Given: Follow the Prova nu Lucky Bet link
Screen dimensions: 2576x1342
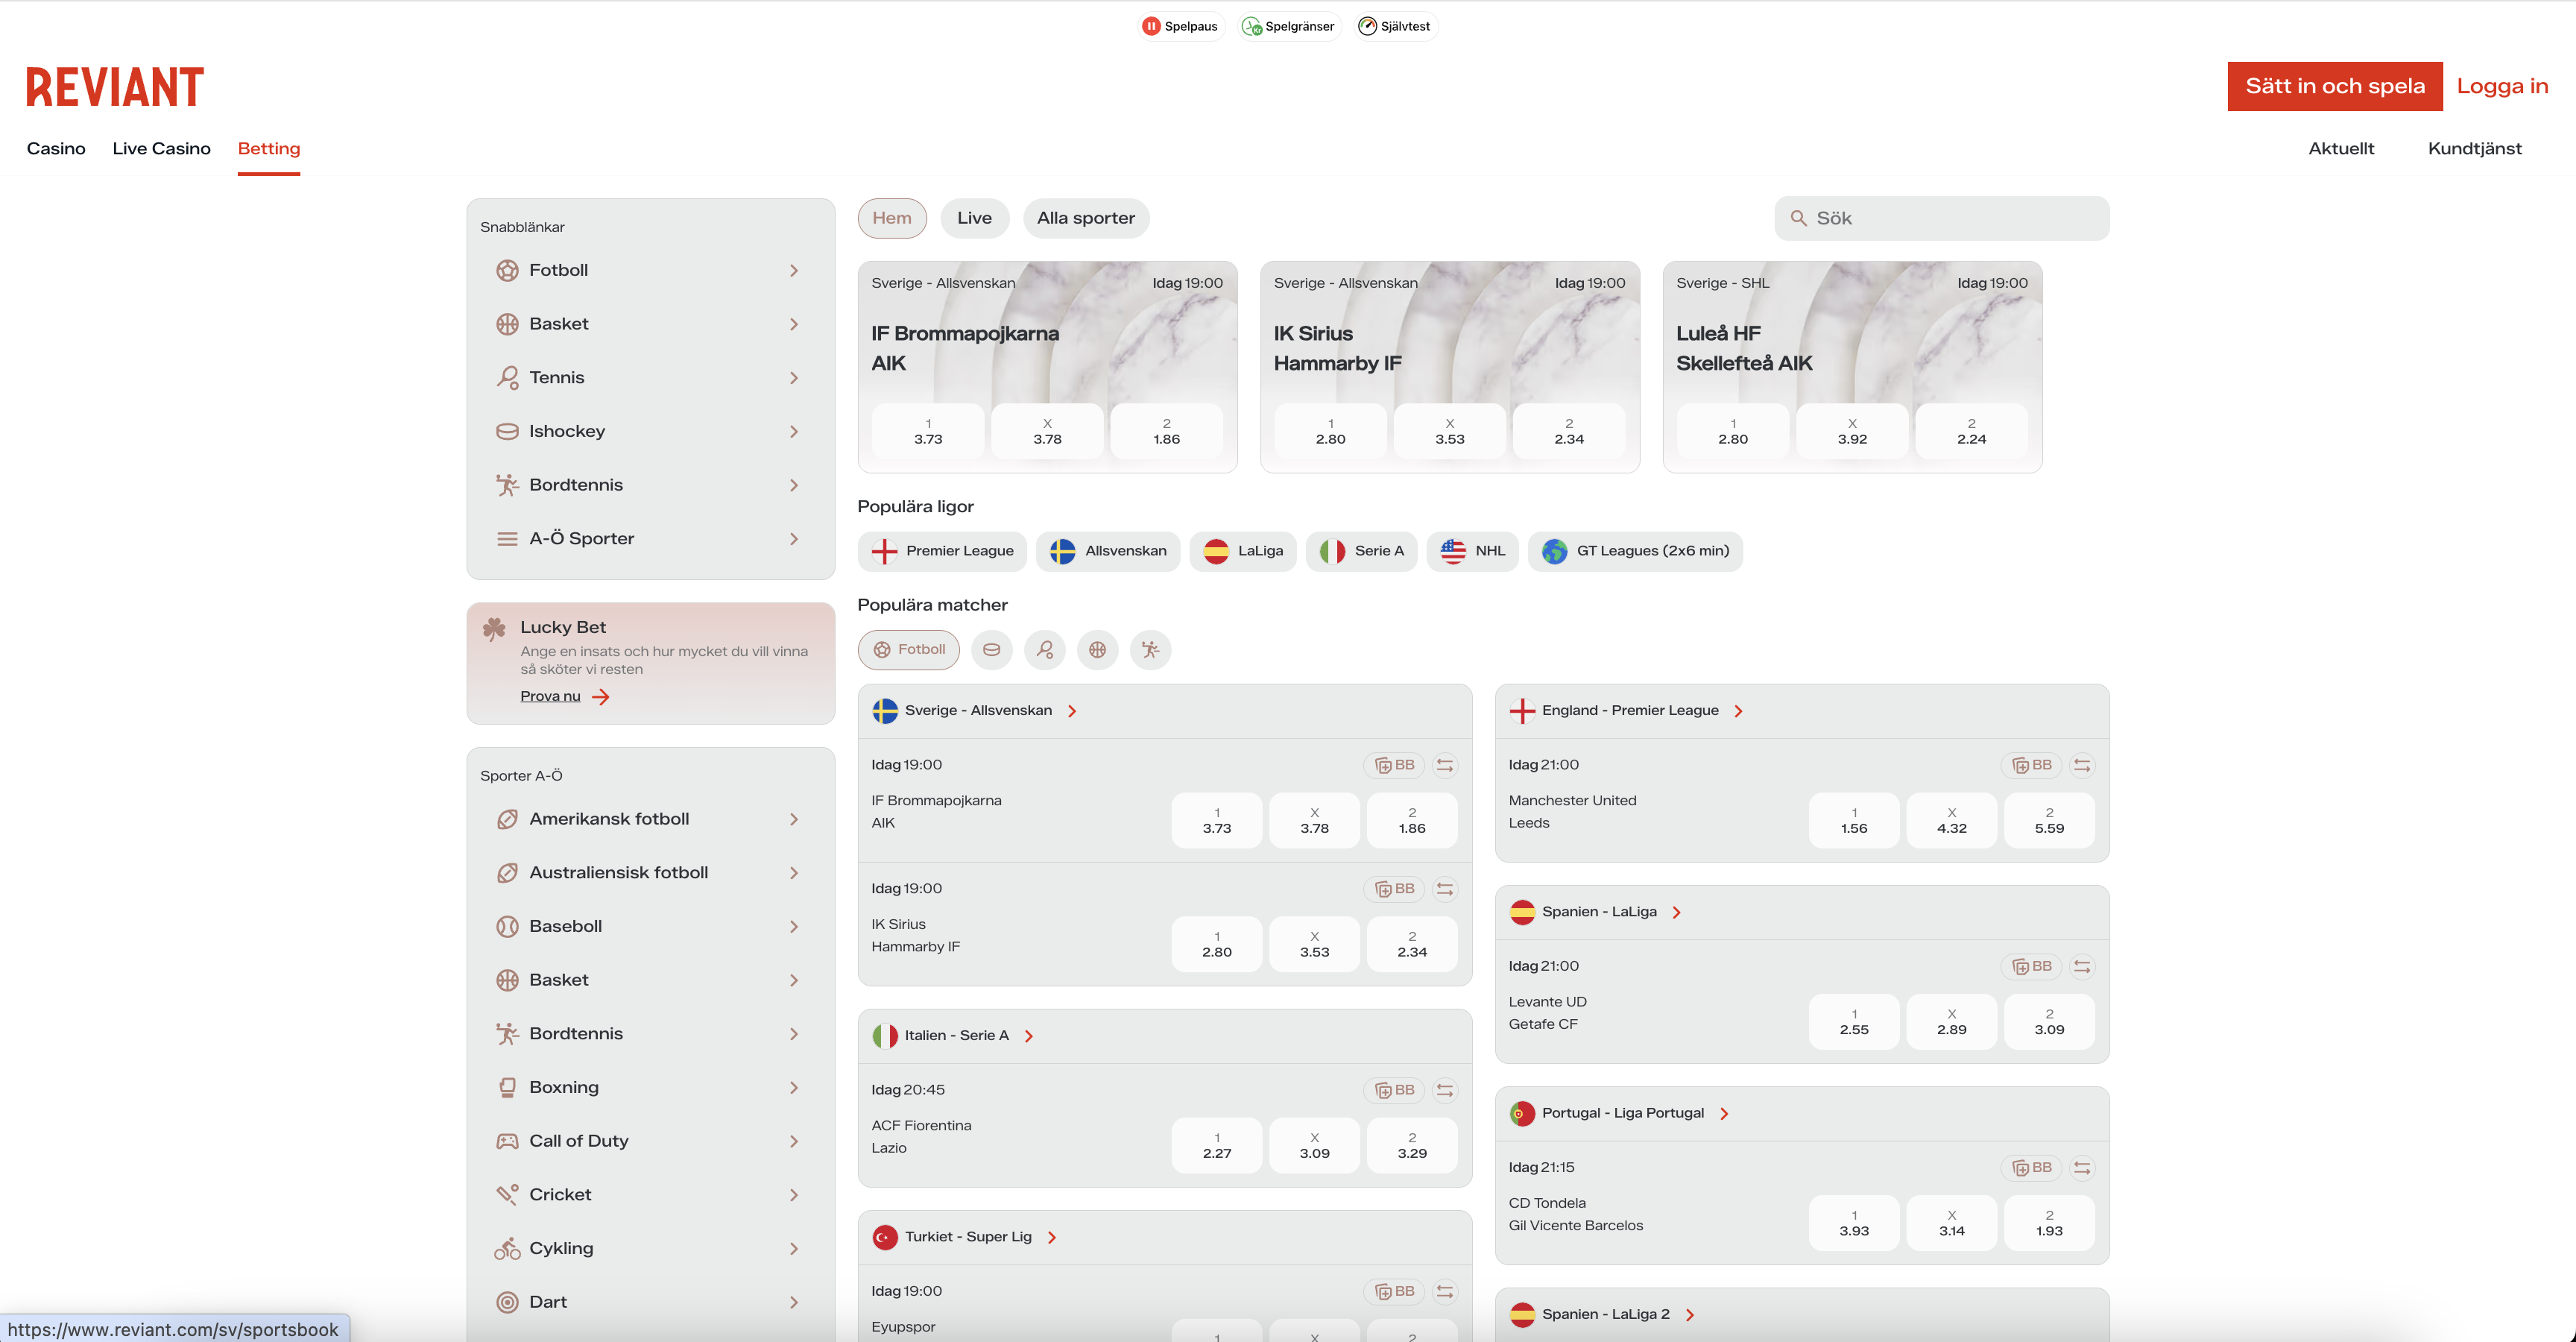Looking at the screenshot, I should point(550,697).
